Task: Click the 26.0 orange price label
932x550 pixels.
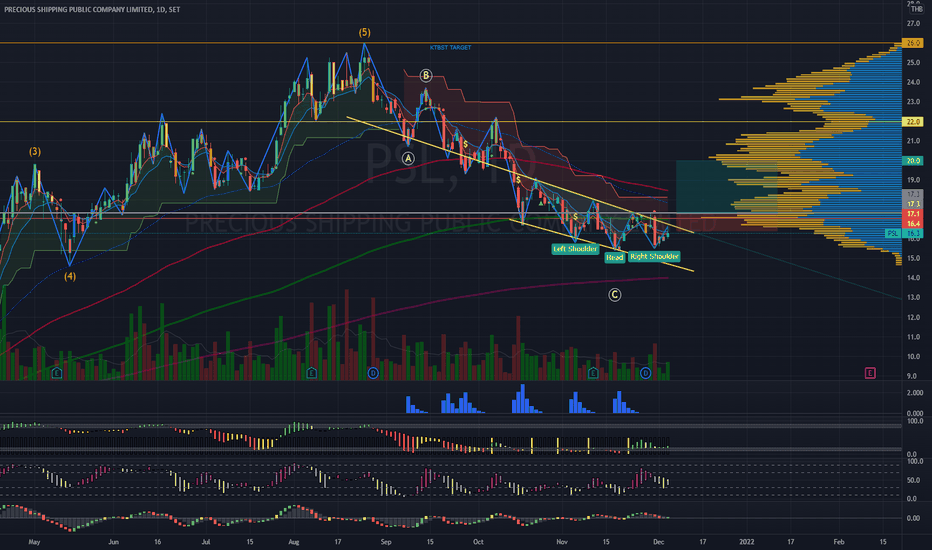Action: click(913, 43)
